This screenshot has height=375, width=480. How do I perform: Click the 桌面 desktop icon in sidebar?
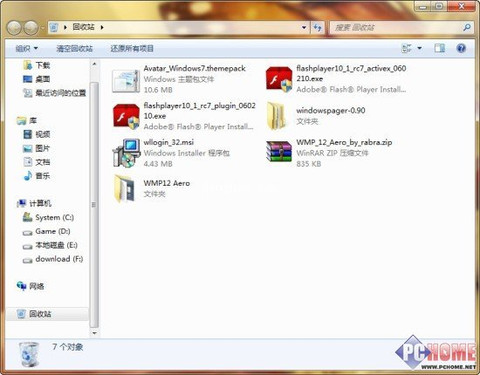(27, 79)
